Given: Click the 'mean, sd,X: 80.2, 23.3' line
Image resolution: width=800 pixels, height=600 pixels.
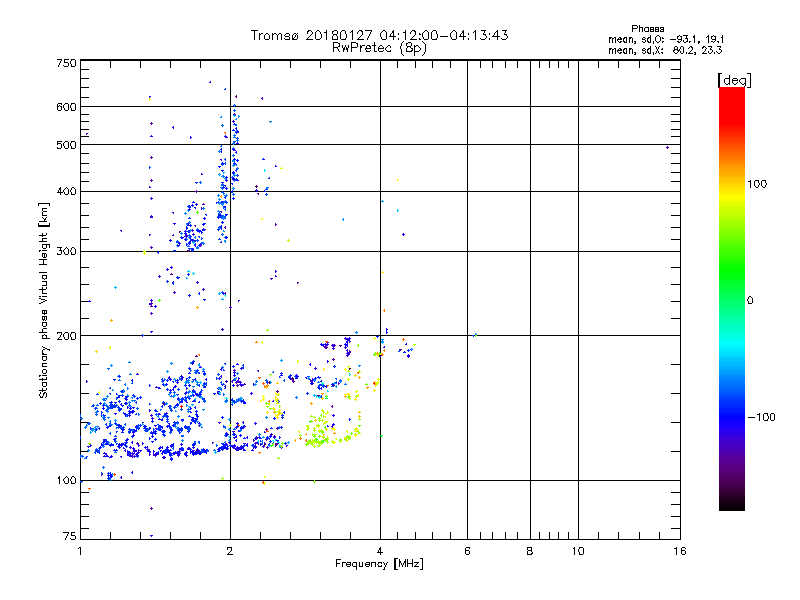Looking at the screenshot, I should (665, 50).
